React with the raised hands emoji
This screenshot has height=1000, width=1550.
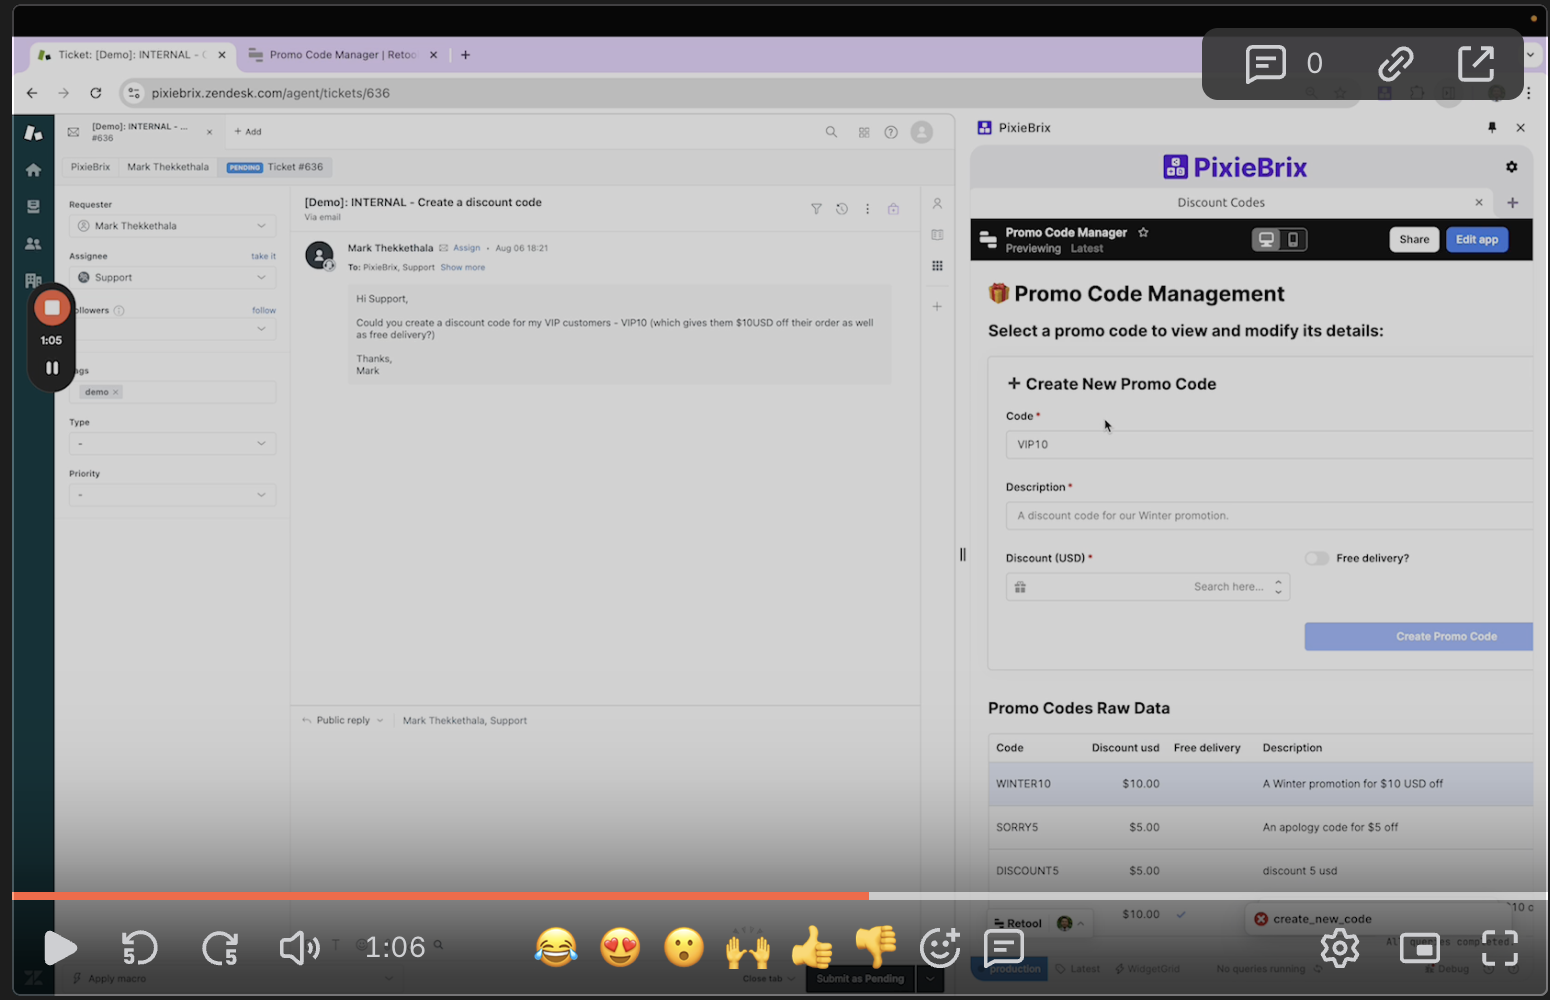coord(748,947)
